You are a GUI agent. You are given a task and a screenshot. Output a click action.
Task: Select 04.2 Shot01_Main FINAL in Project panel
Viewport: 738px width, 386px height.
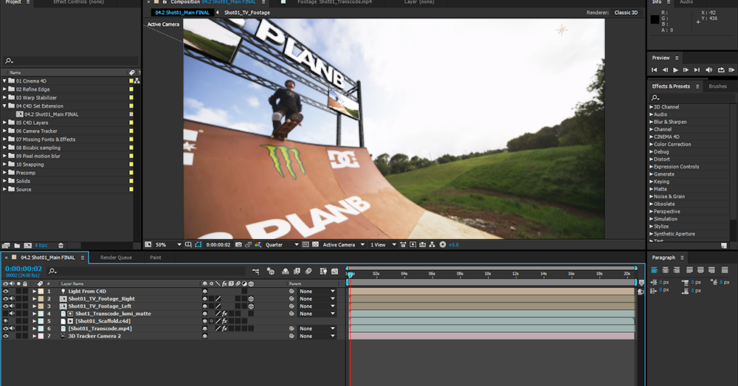click(51, 114)
